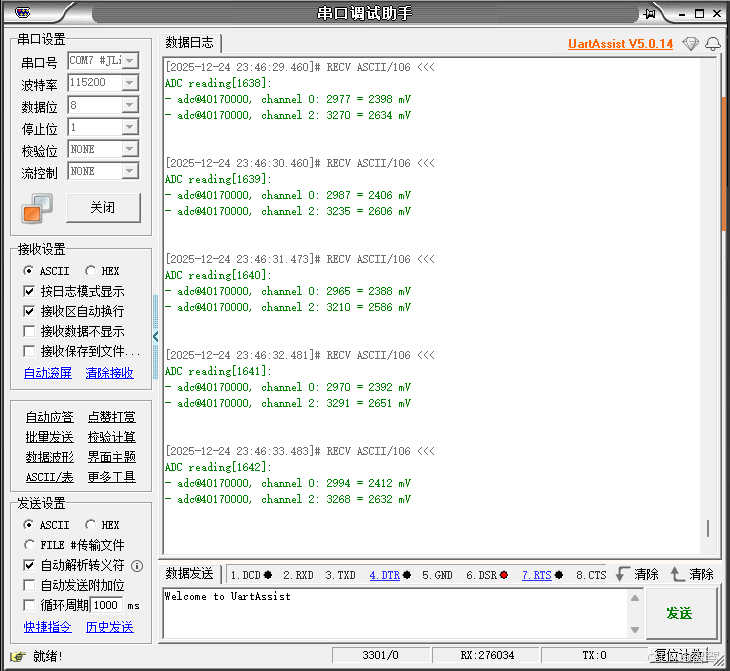This screenshot has height=671, width=730.
Task: Click the diamond VIP icon
Action: (690, 44)
